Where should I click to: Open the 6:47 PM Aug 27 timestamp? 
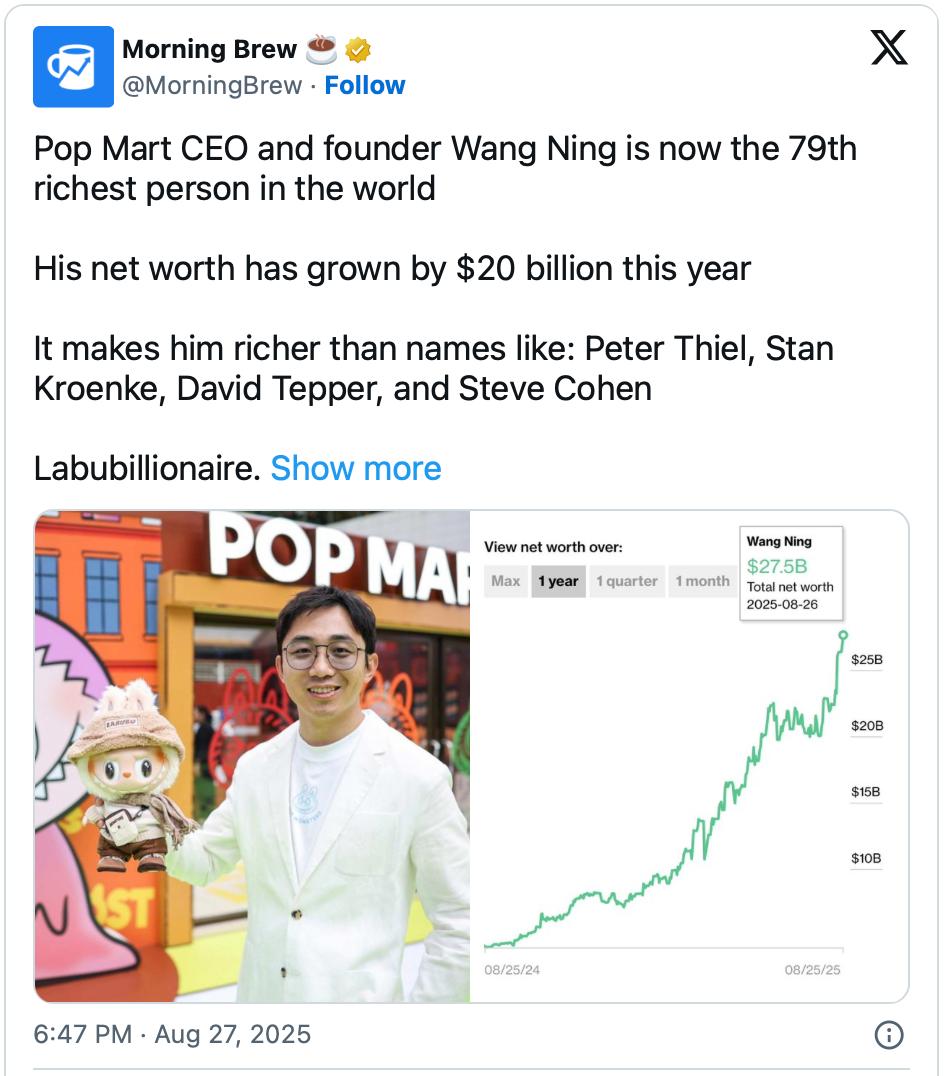pyautogui.click(x=172, y=1034)
